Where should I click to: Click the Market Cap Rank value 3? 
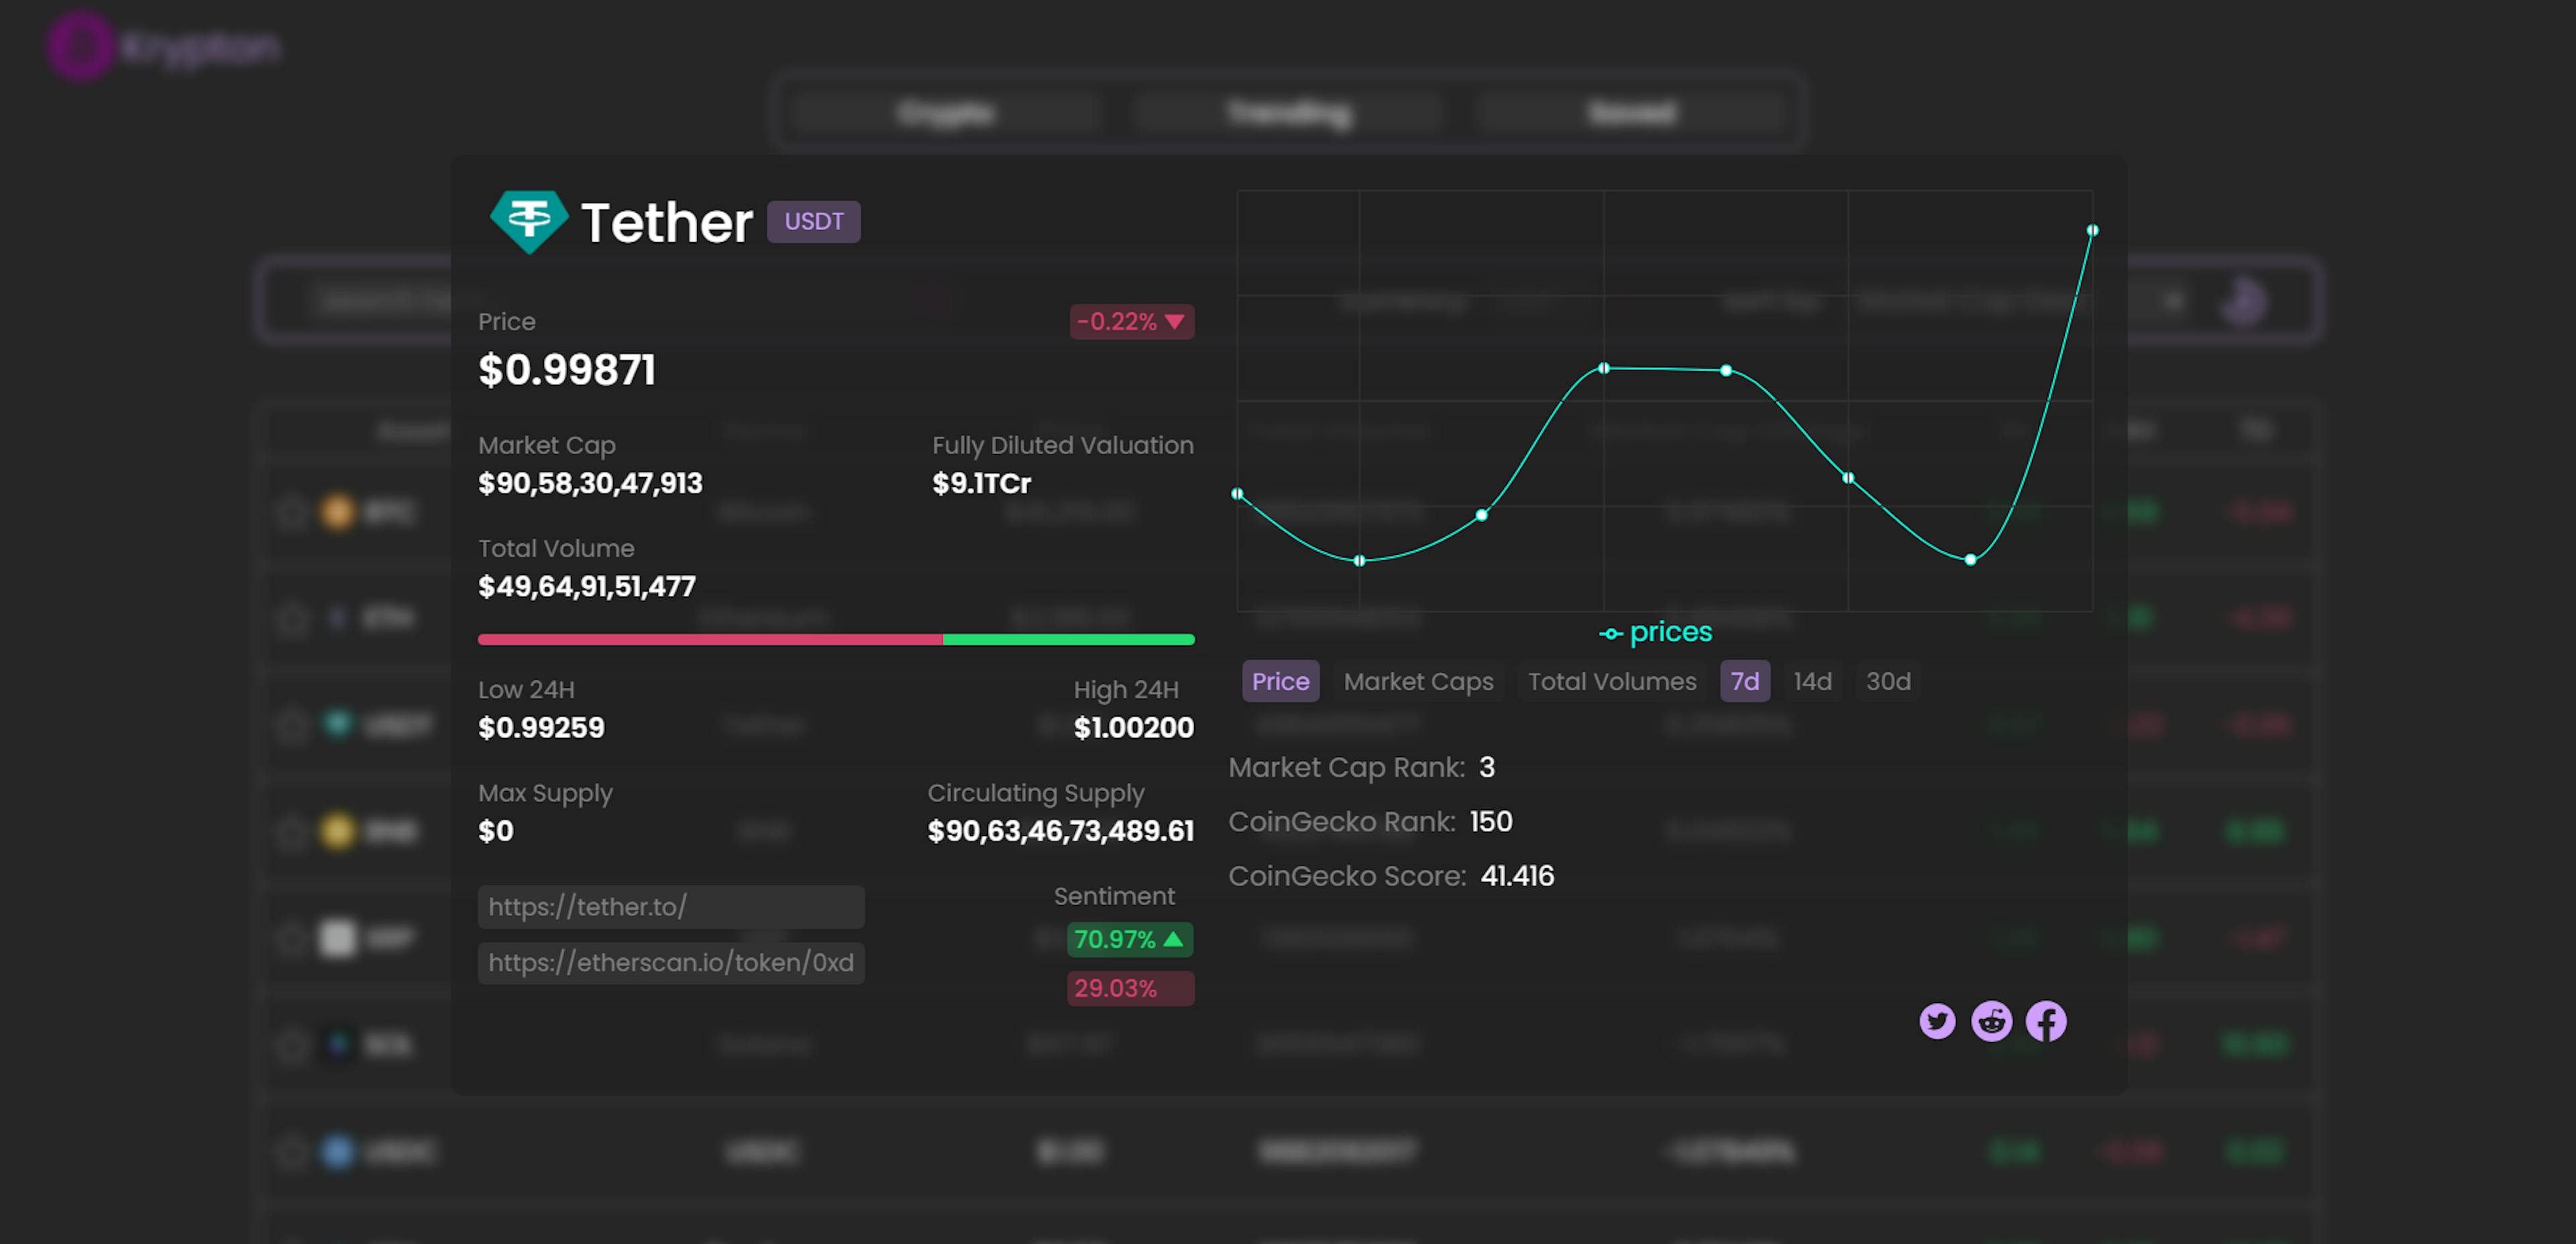tap(1487, 768)
